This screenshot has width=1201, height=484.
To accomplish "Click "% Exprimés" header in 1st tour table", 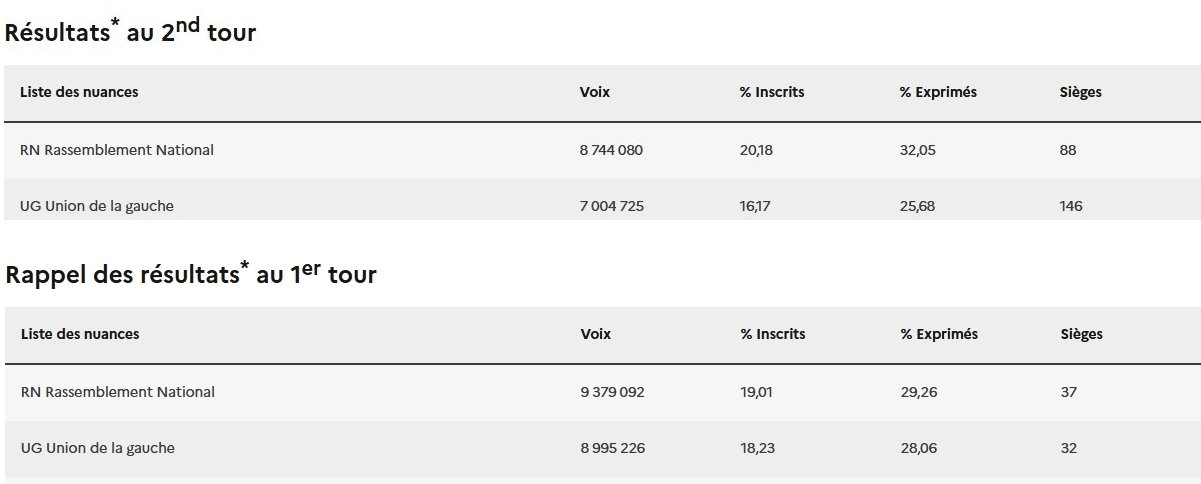I will [x=939, y=334].
